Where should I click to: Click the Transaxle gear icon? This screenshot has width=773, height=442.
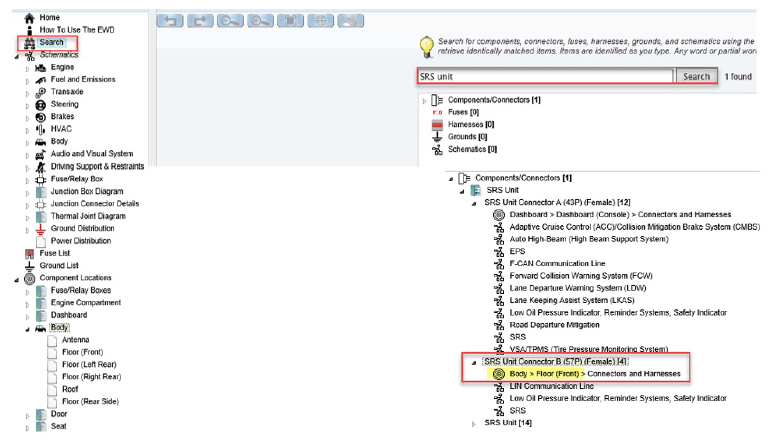click(x=40, y=92)
